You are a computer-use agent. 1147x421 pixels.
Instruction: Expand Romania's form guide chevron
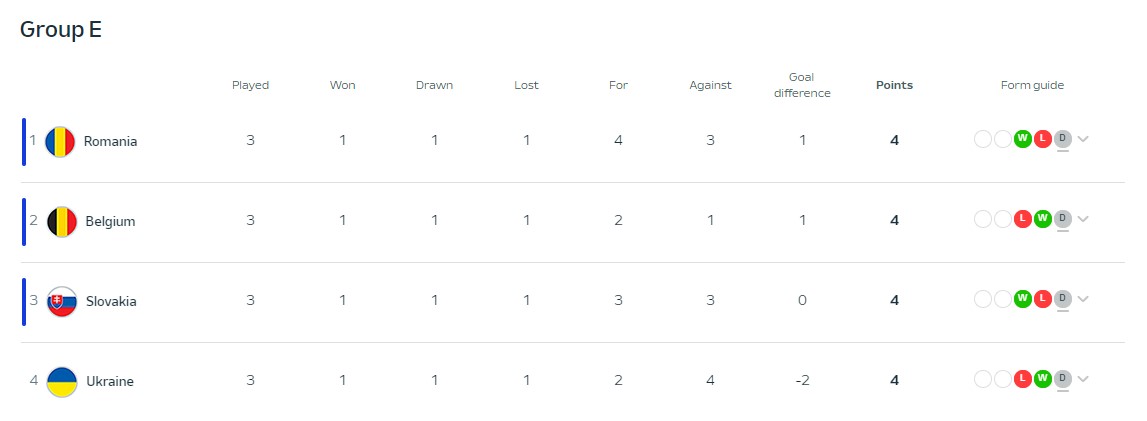[1083, 139]
